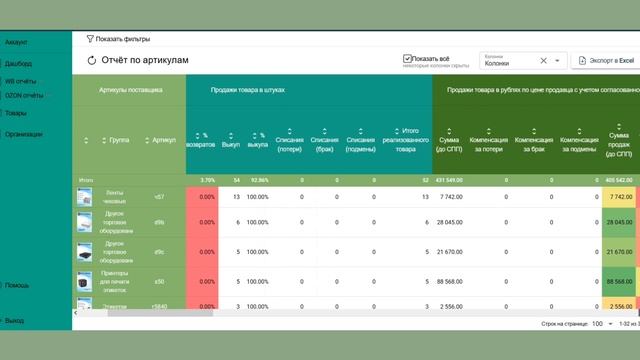640x360 pixels.
Task: Click the 28 045.00 Сумма (до СПП) value
Action: pyautogui.click(x=450, y=222)
